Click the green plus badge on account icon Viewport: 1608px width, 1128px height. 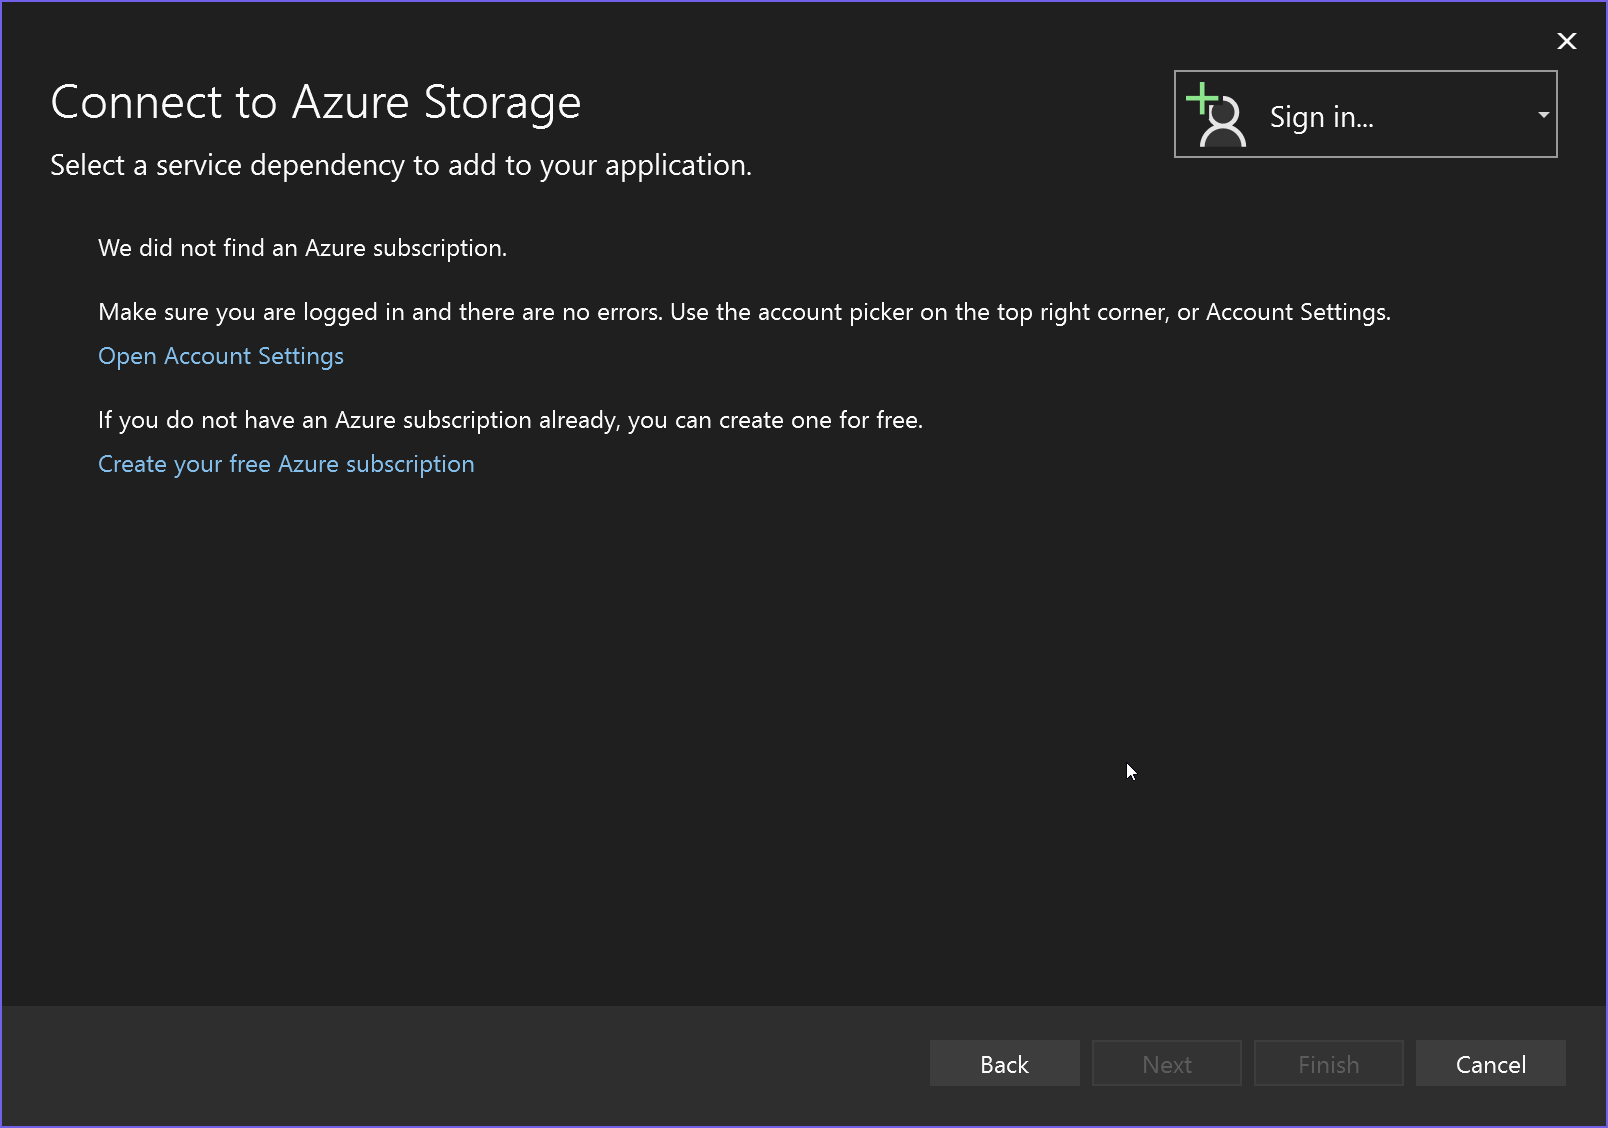coord(1200,98)
